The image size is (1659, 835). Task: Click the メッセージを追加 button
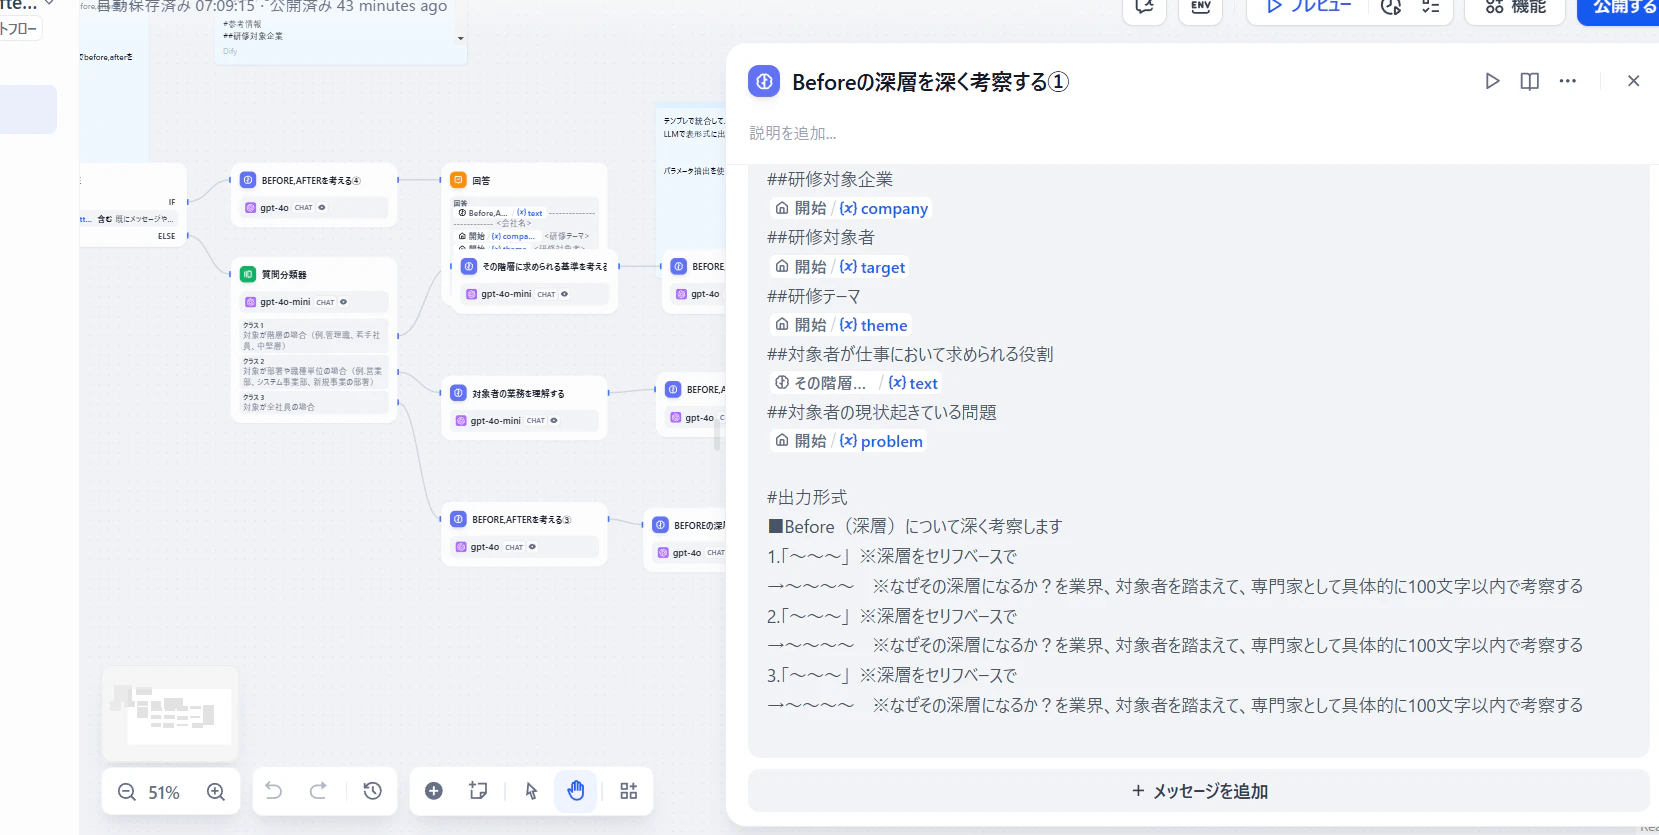1198,791
